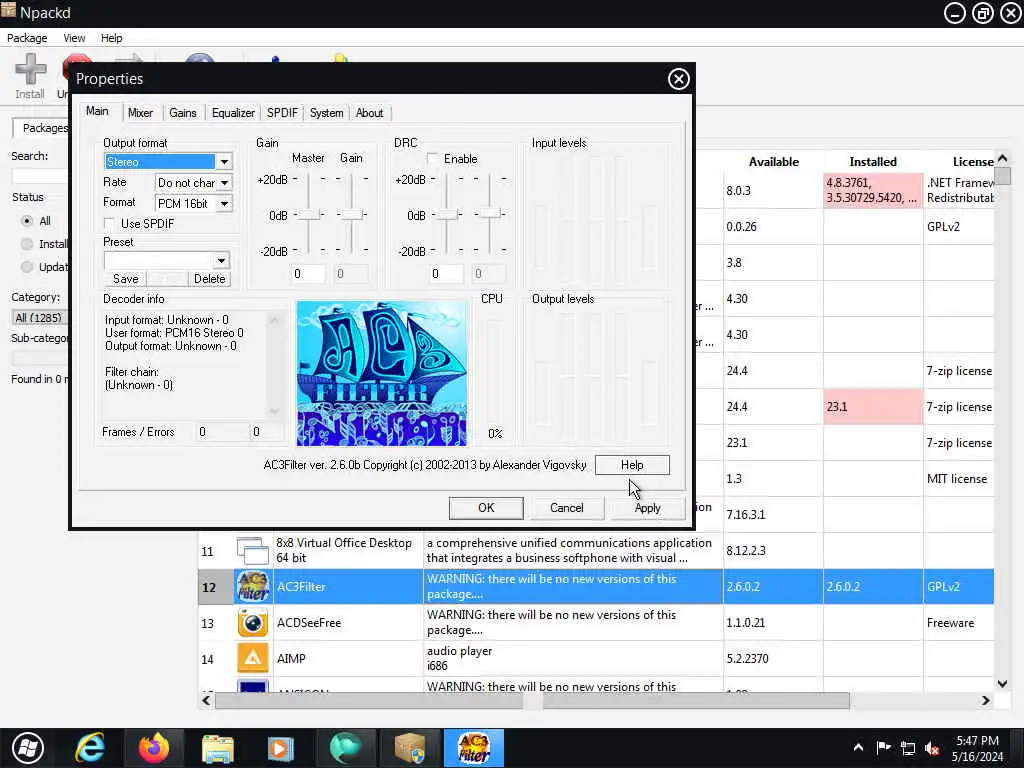Click the AC3Filter ship logo image
The width and height of the screenshot is (1024, 768).
click(x=382, y=374)
